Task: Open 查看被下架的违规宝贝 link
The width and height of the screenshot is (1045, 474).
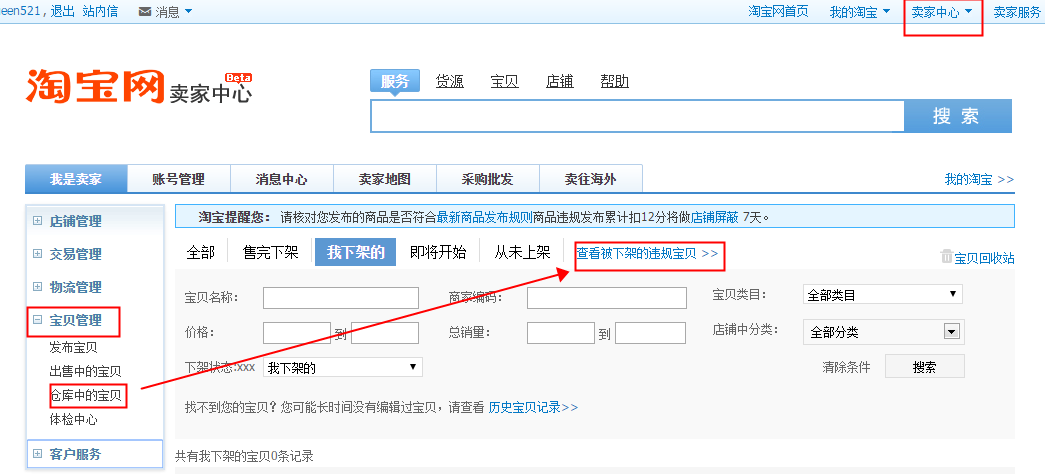Action: coord(647,253)
